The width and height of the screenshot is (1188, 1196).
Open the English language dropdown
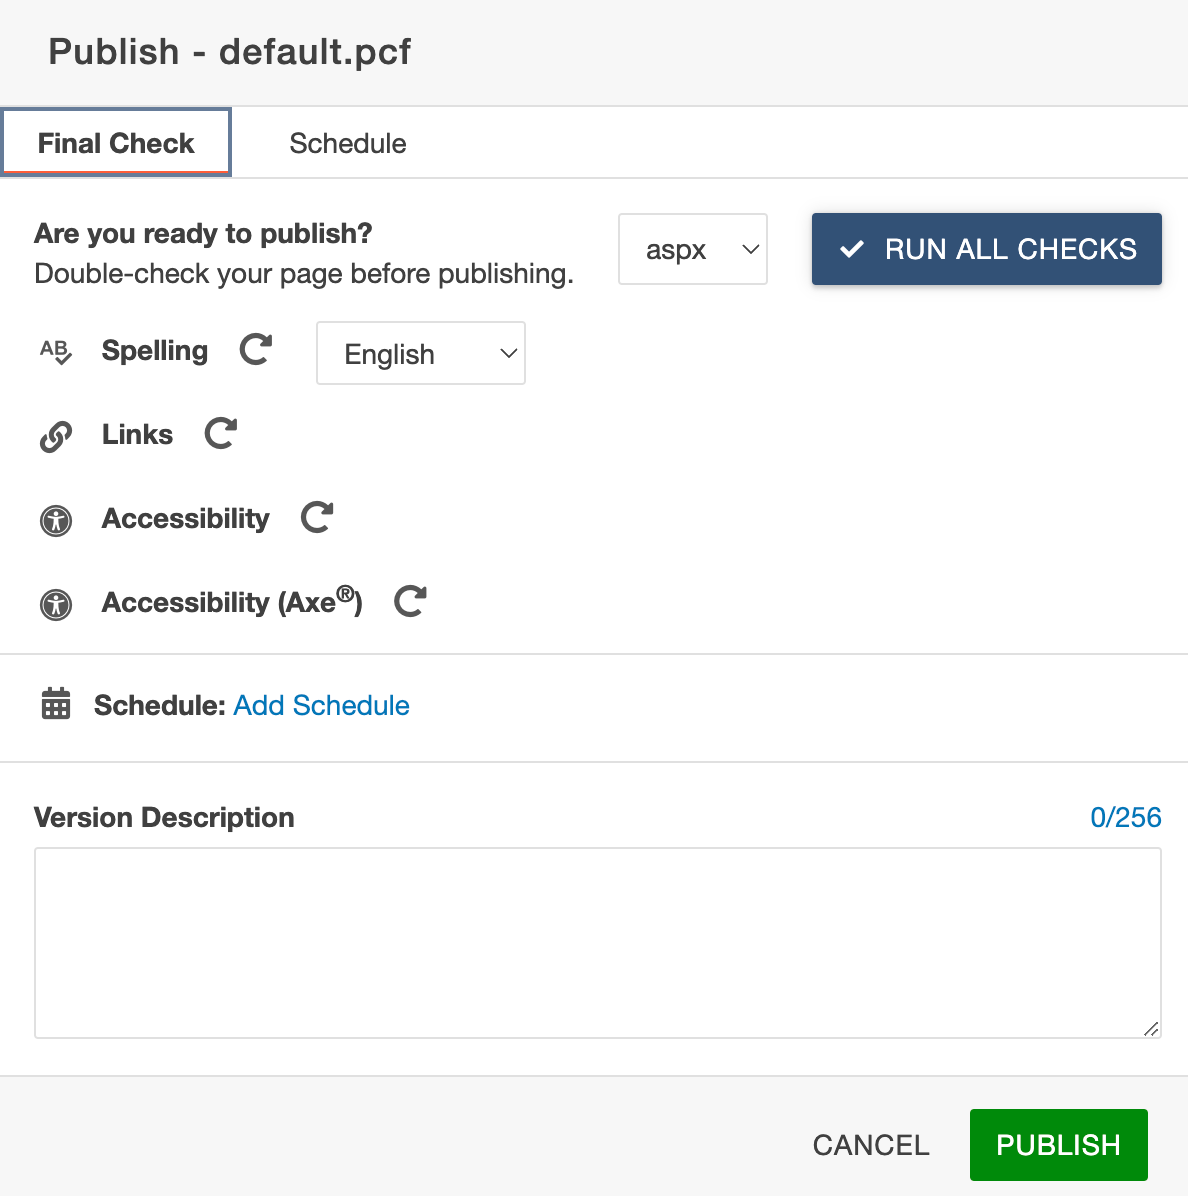click(x=421, y=353)
